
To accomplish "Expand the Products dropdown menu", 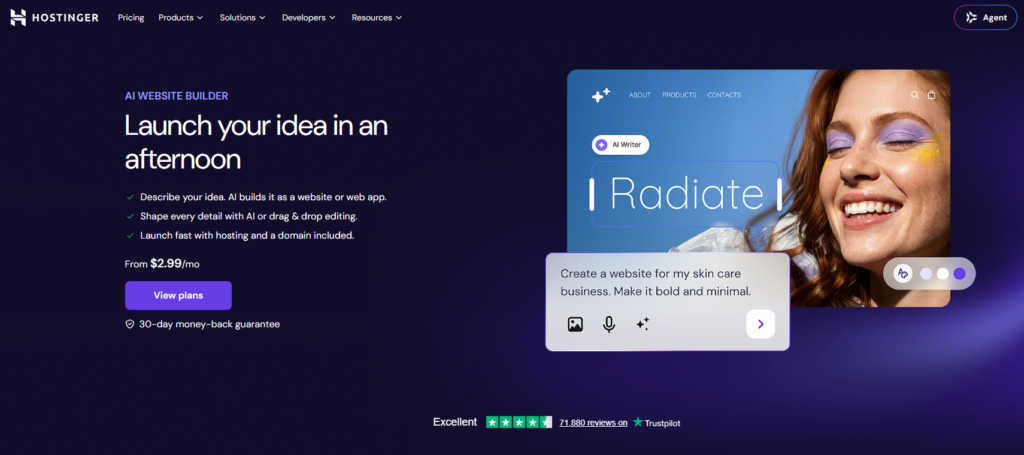I will point(181,18).
